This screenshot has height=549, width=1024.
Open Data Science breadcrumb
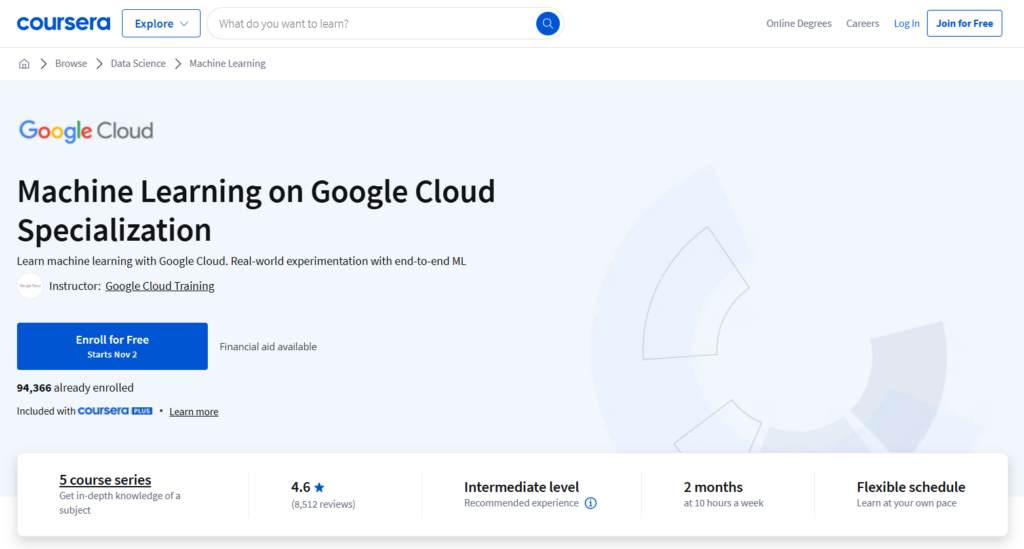[138, 63]
